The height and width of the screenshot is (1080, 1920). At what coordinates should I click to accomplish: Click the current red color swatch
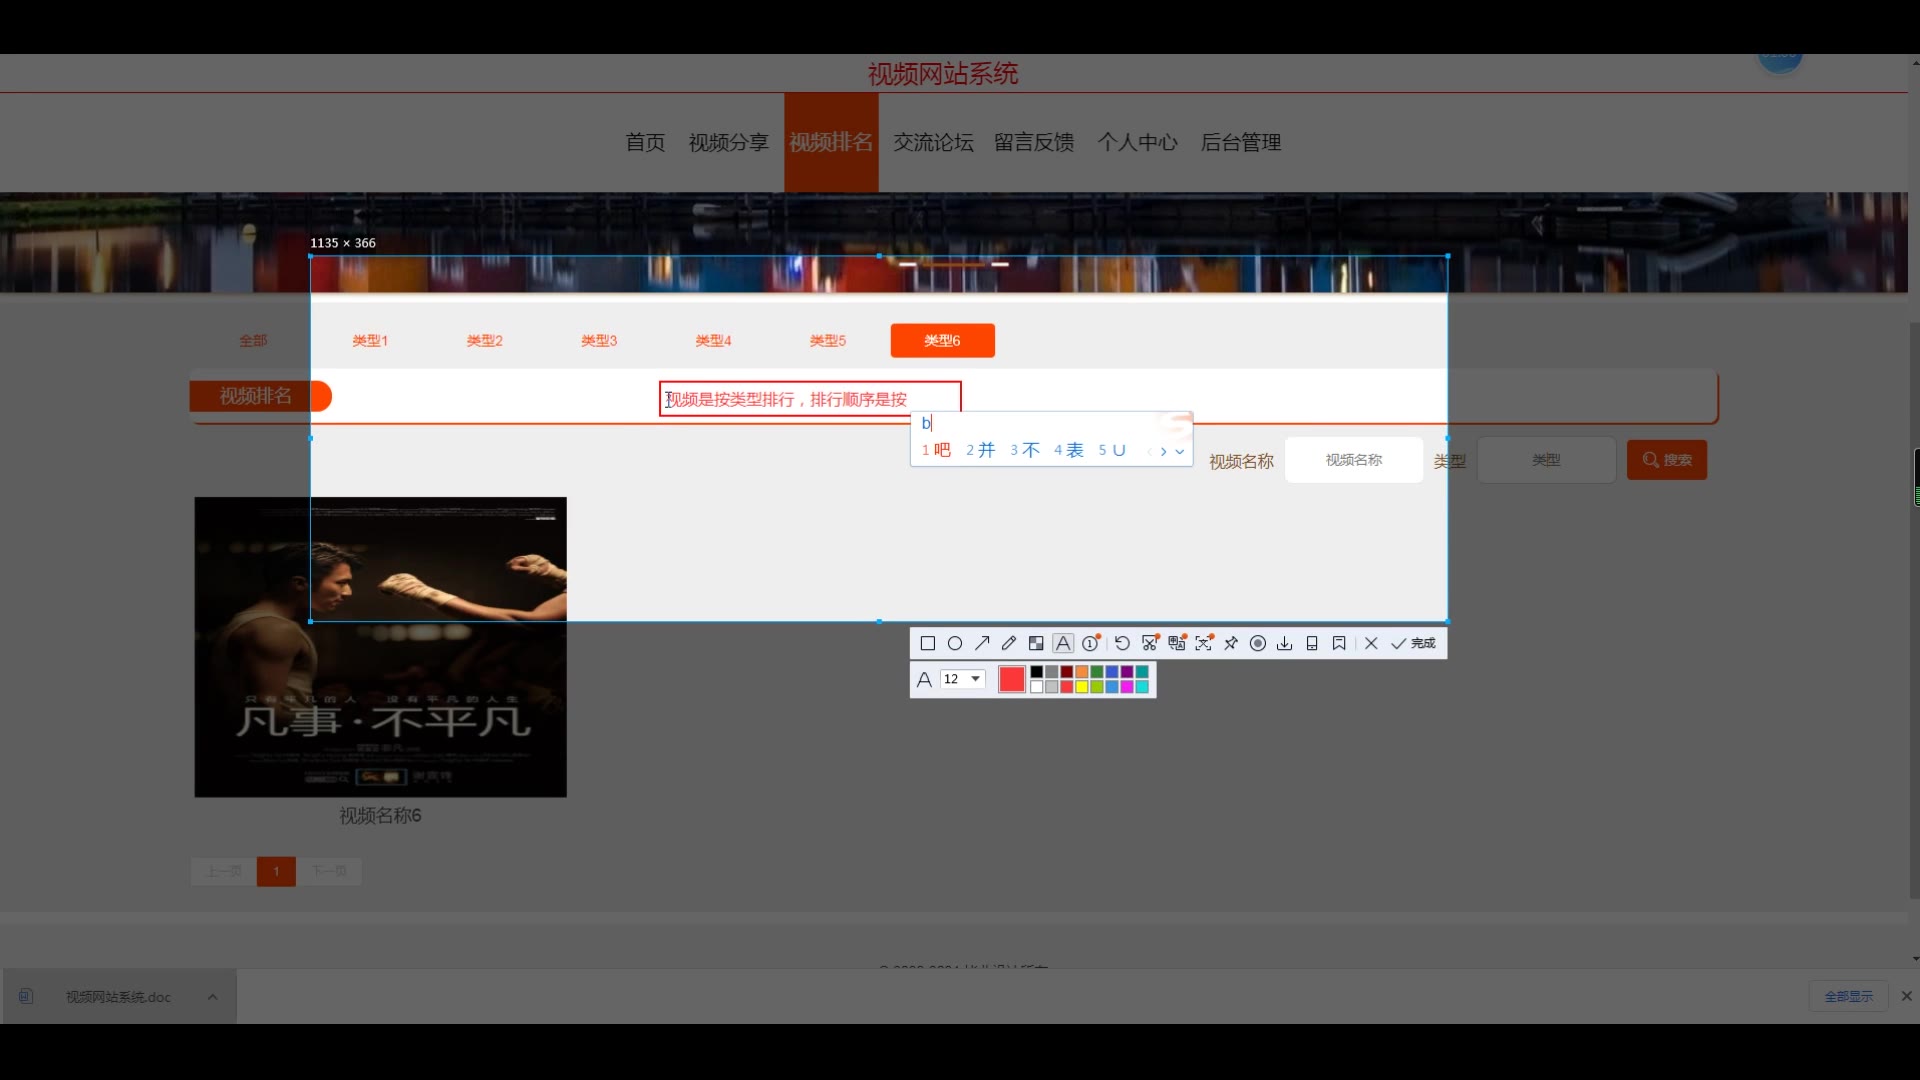pyautogui.click(x=1012, y=679)
